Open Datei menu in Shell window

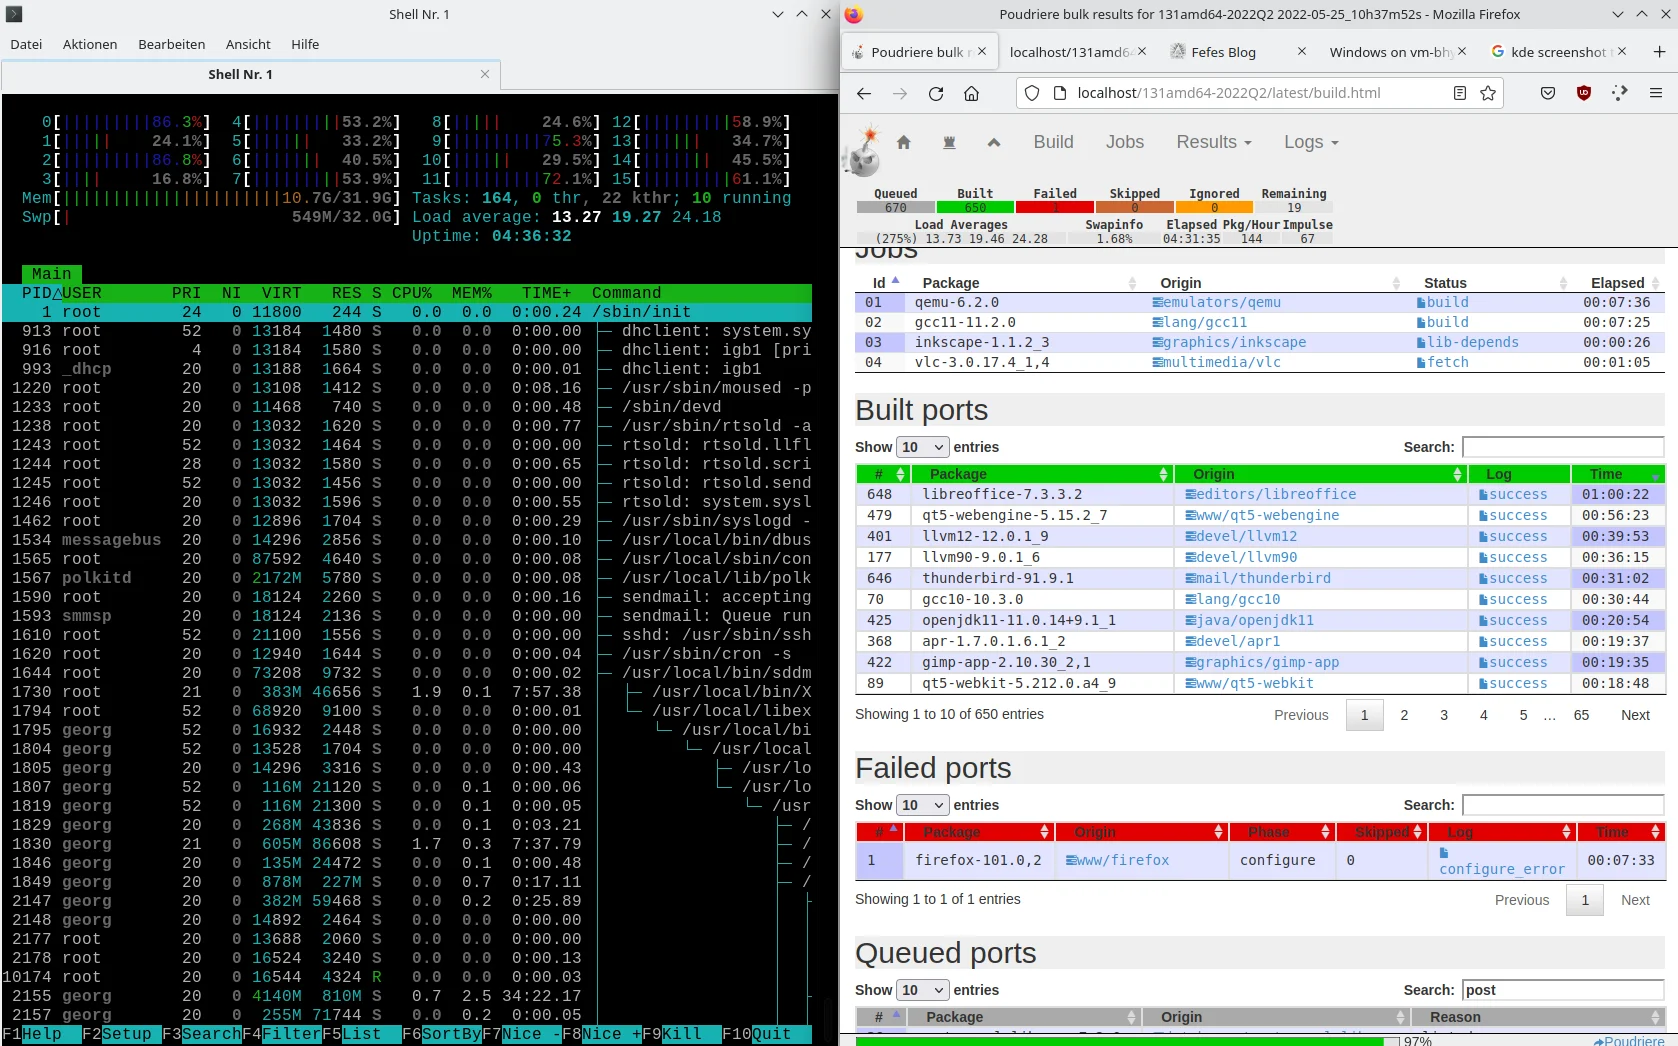[x=26, y=44]
